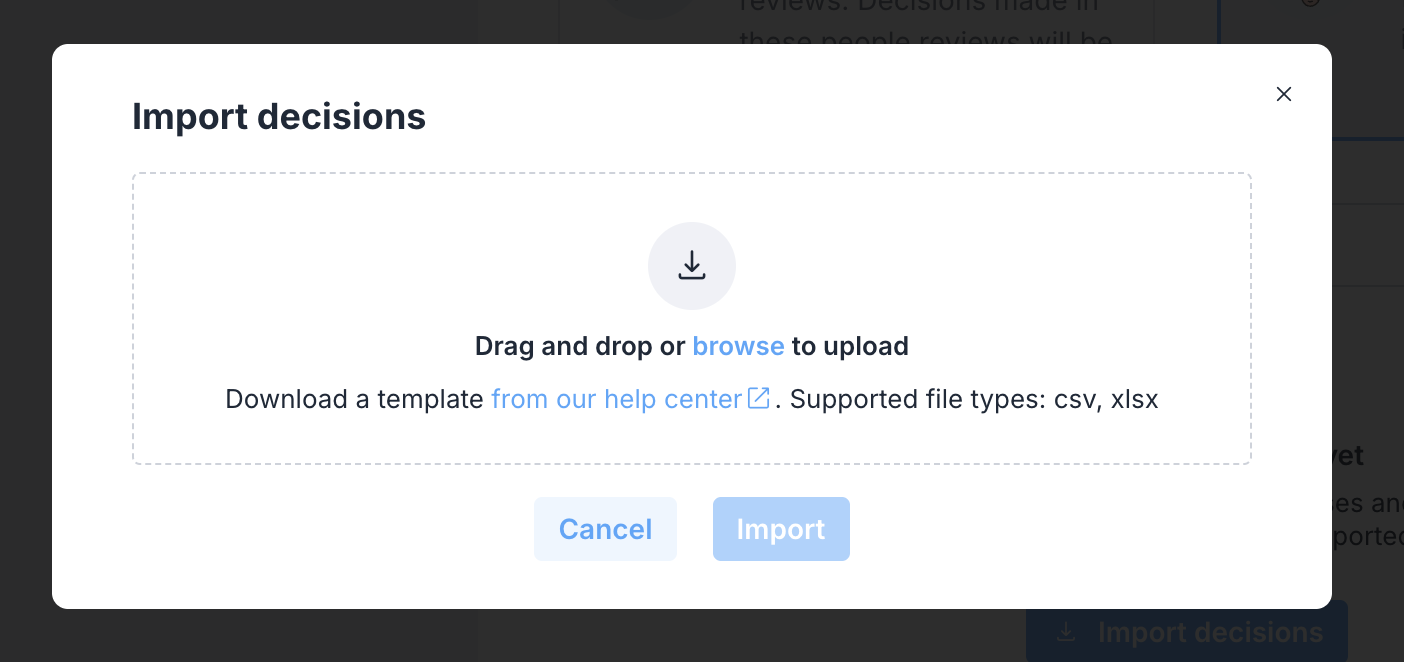Click the circular upload arrow icon
This screenshot has height=662, width=1404.
pos(692,266)
